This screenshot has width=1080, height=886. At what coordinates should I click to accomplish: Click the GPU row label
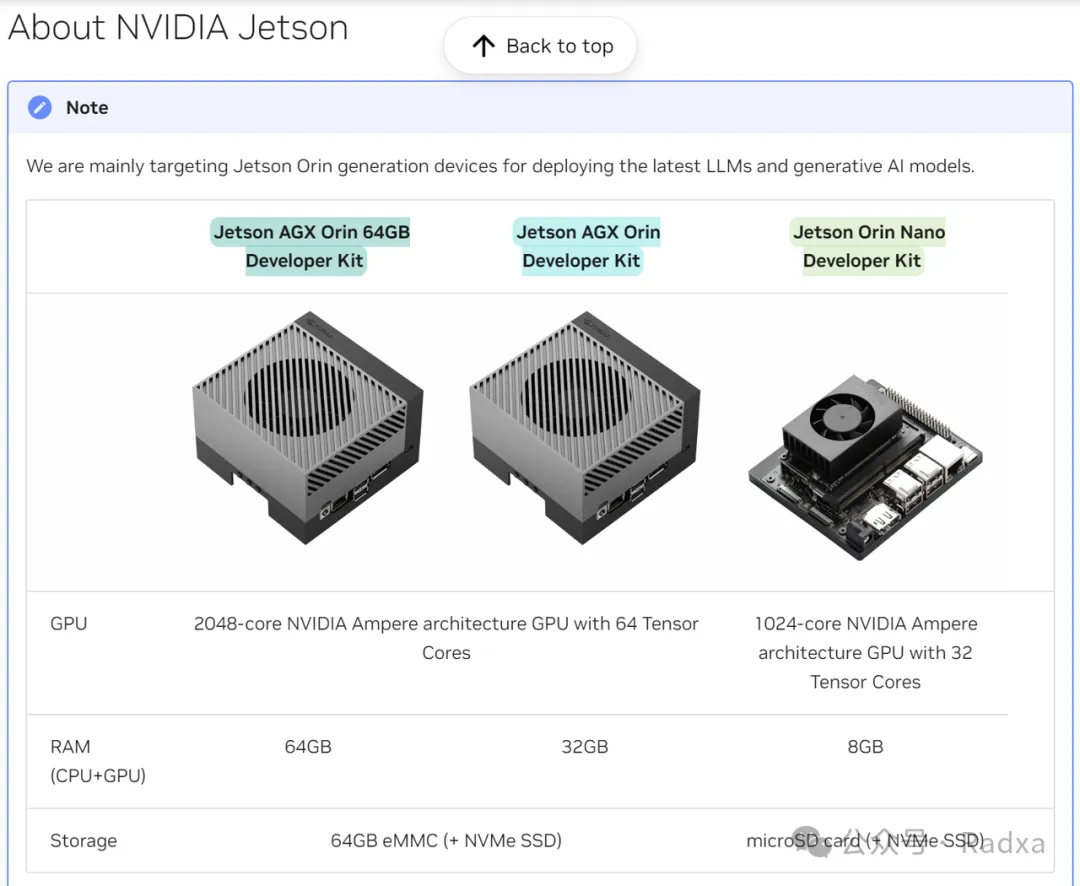[x=69, y=624]
